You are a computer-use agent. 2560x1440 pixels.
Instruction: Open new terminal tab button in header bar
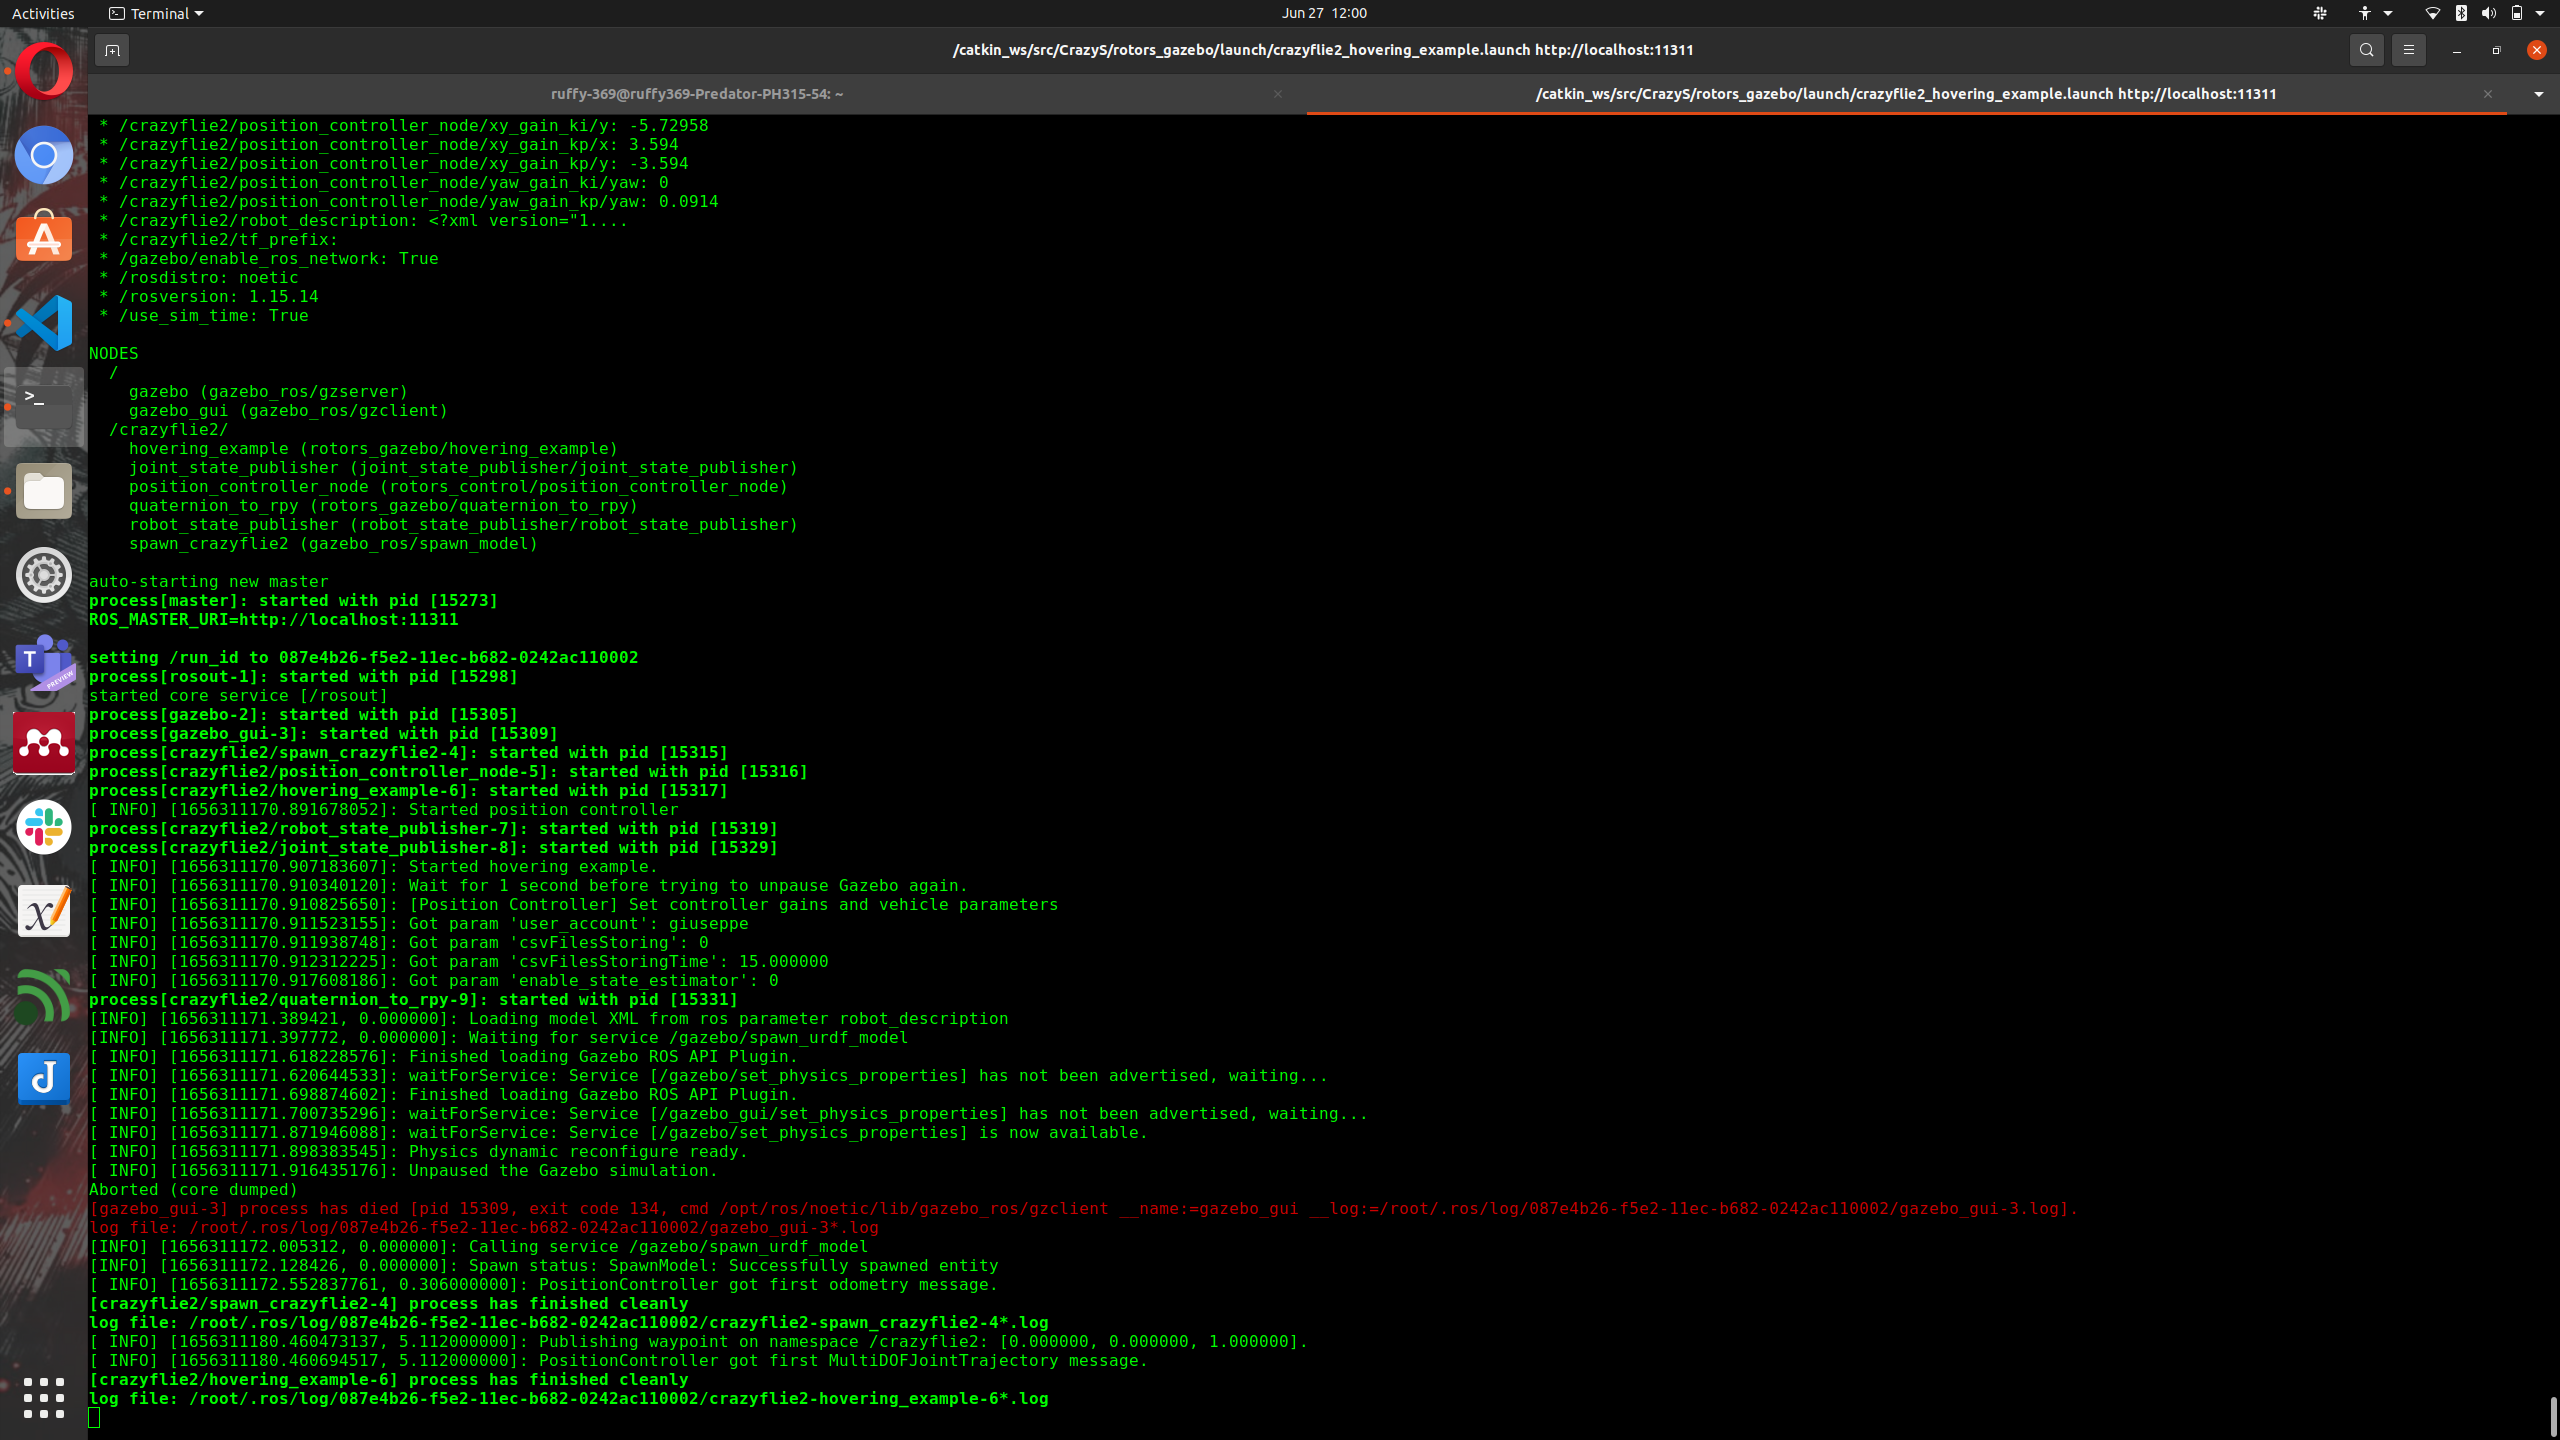pos(112,50)
